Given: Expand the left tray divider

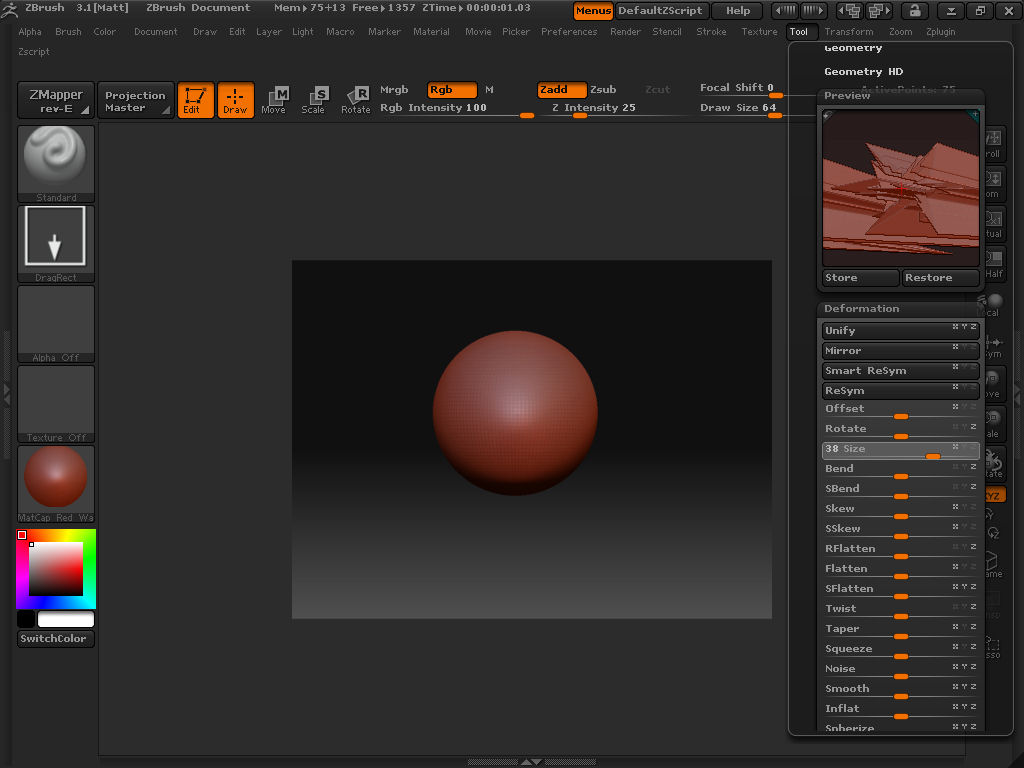Looking at the screenshot, I should pos(7,394).
